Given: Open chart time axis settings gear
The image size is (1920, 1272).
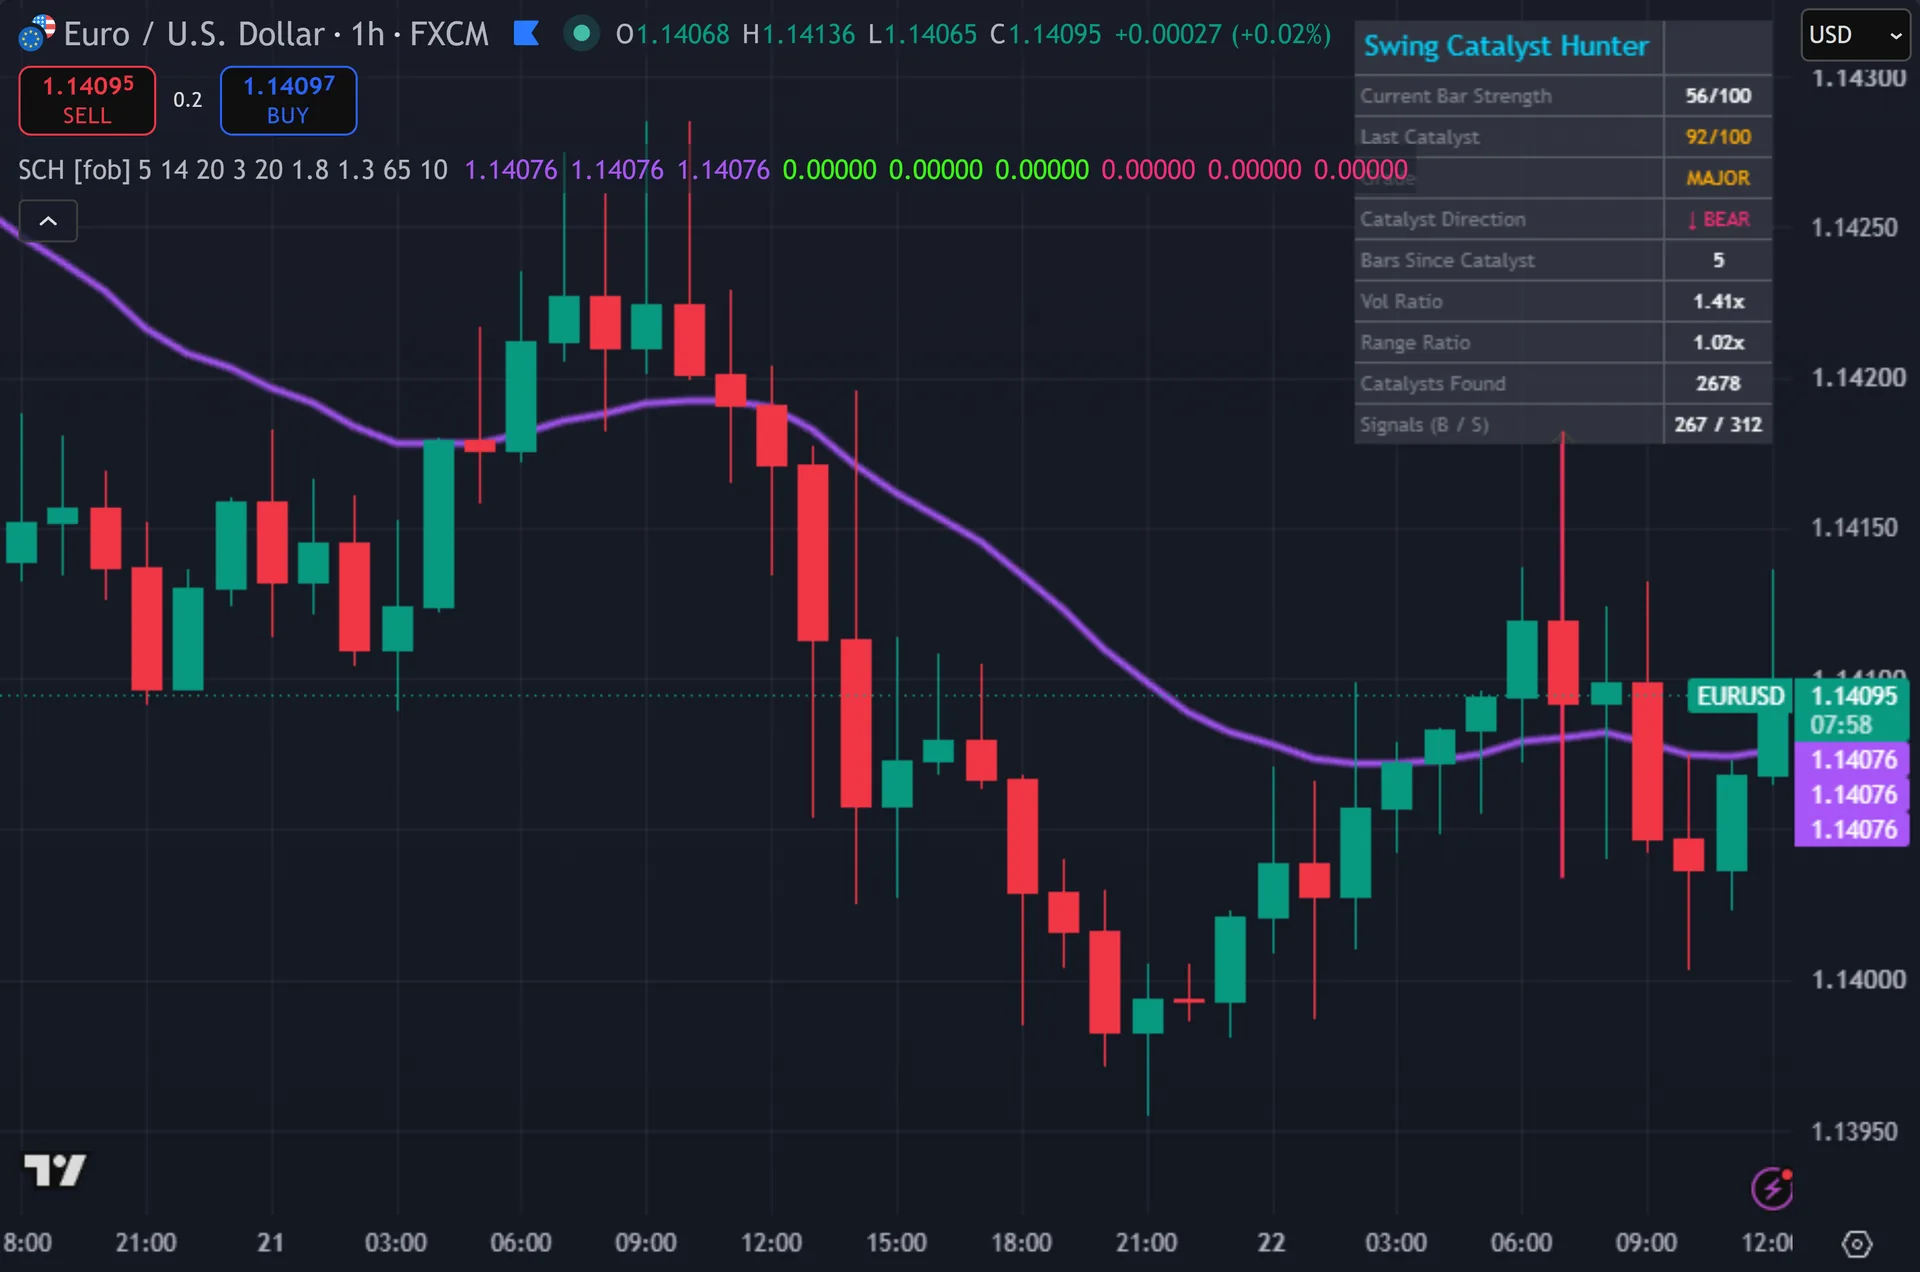Looking at the screenshot, I should (1856, 1244).
